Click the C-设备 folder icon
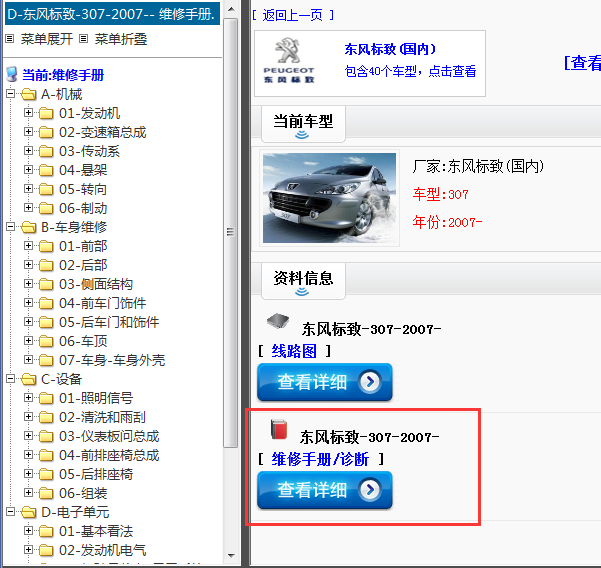 tap(28, 379)
